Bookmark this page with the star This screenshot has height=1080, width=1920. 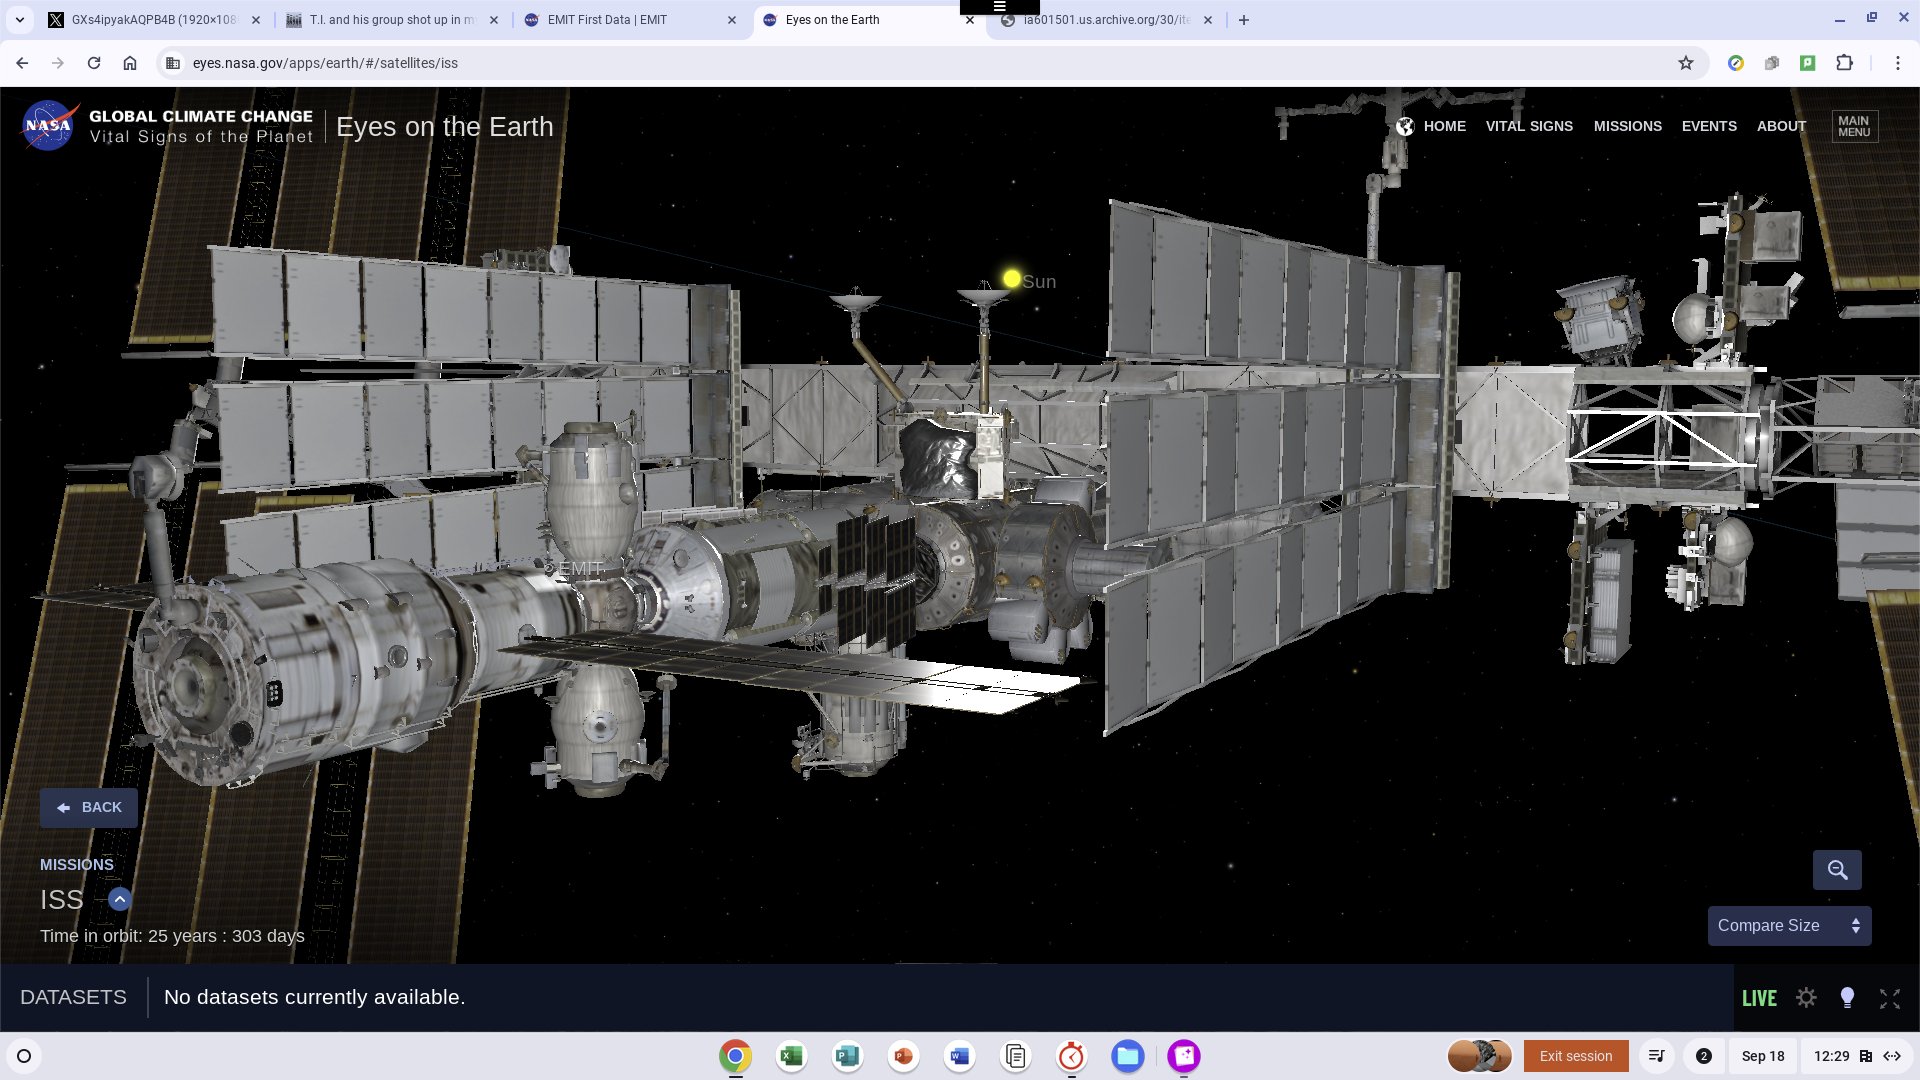pos(1686,63)
